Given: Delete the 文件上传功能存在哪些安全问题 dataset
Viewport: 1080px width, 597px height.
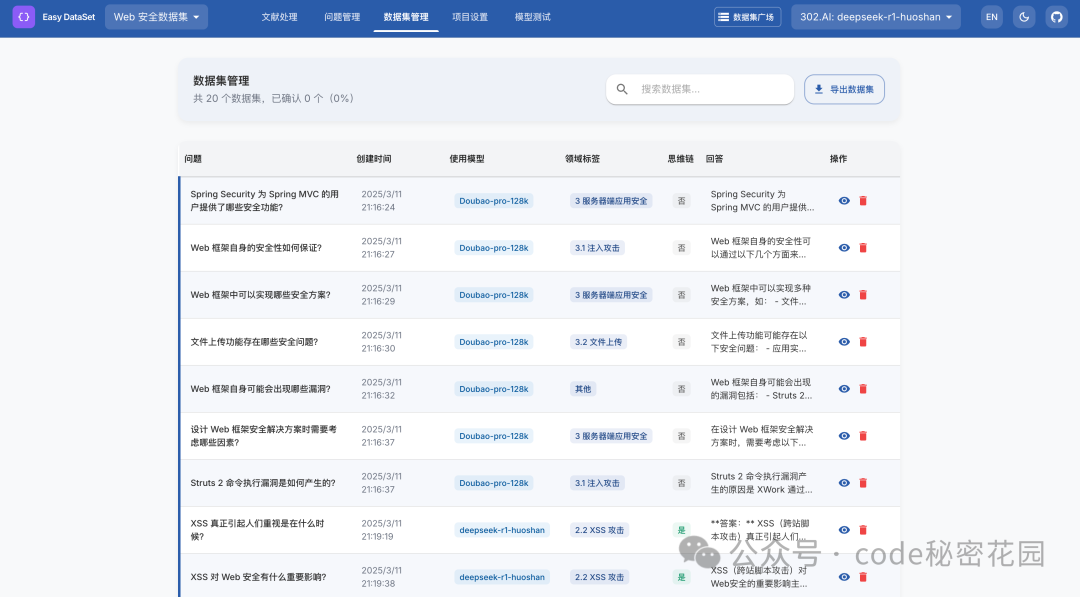Looking at the screenshot, I should (x=863, y=342).
